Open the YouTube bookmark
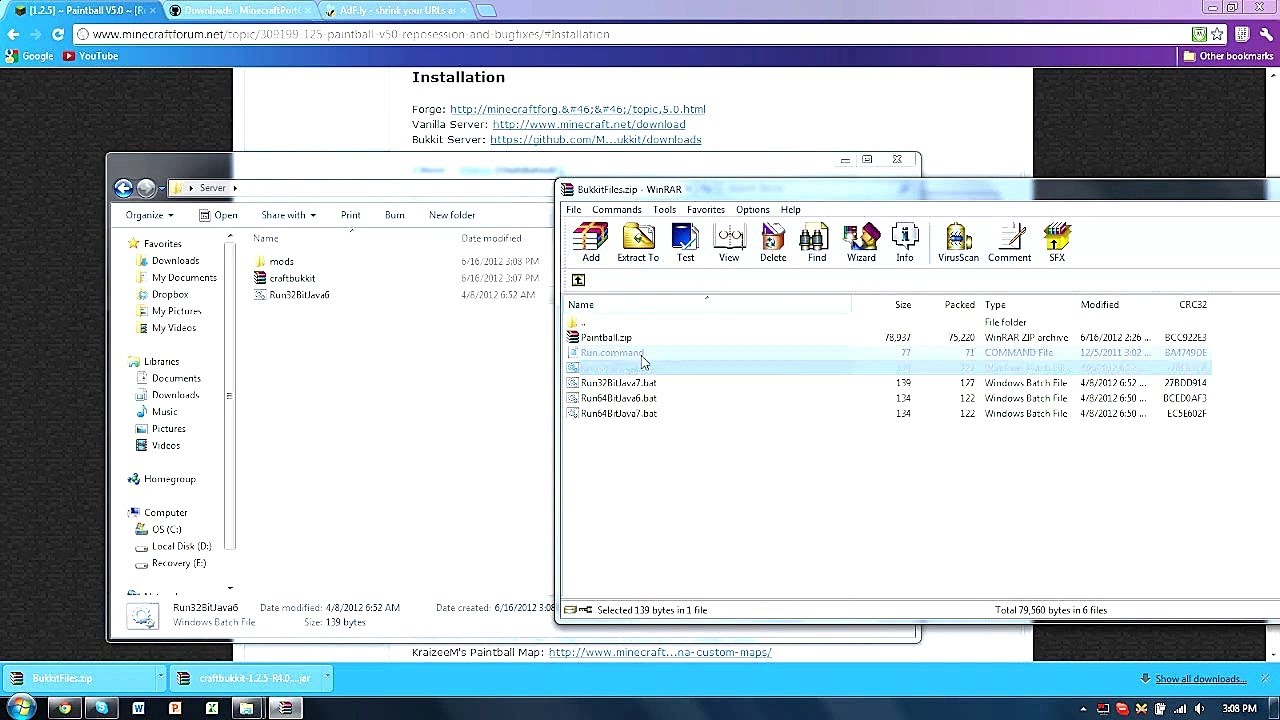The height and width of the screenshot is (720, 1280). pyautogui.click(x=91, y=56)
